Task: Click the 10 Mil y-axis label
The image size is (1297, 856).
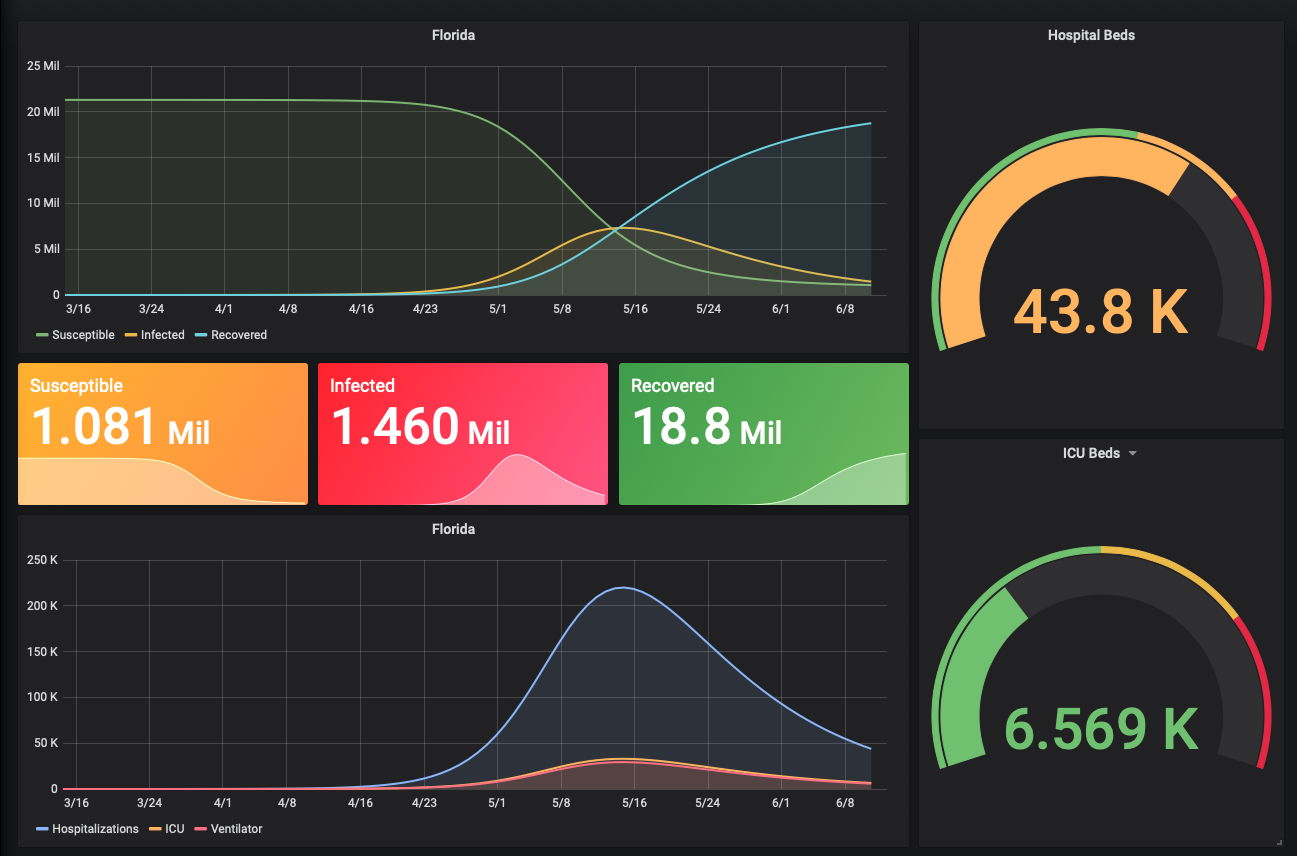Action: tap(43, 203)
